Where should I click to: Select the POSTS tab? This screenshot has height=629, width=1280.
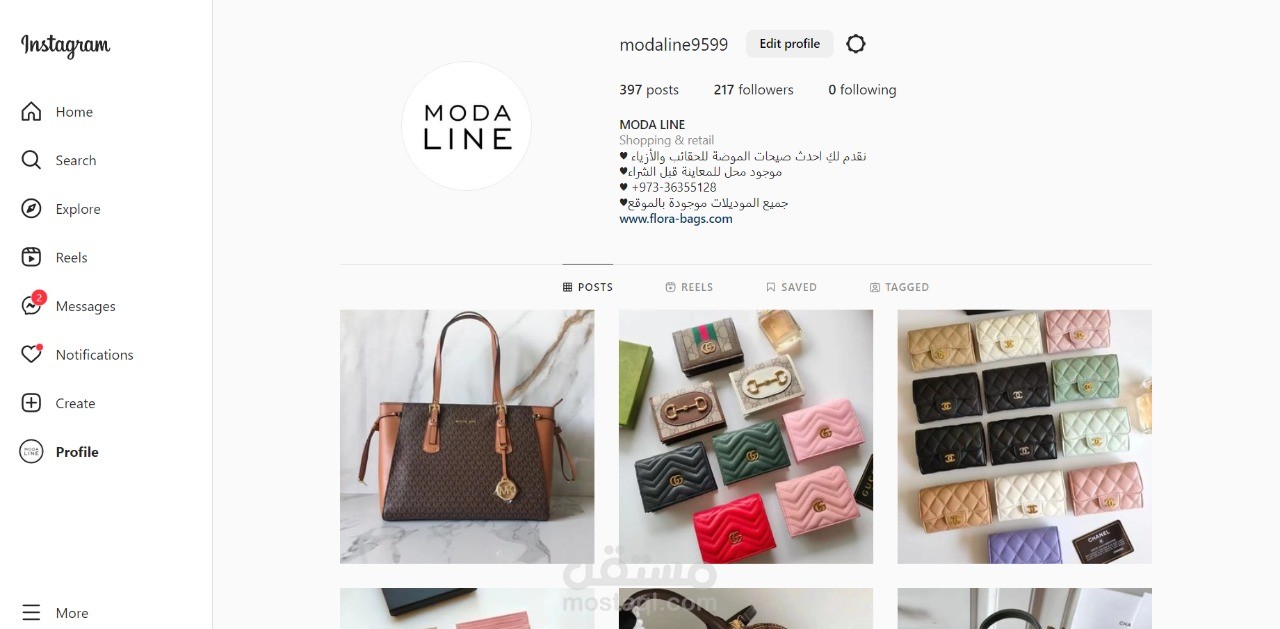pyautogui.click(x=588, y=287)
